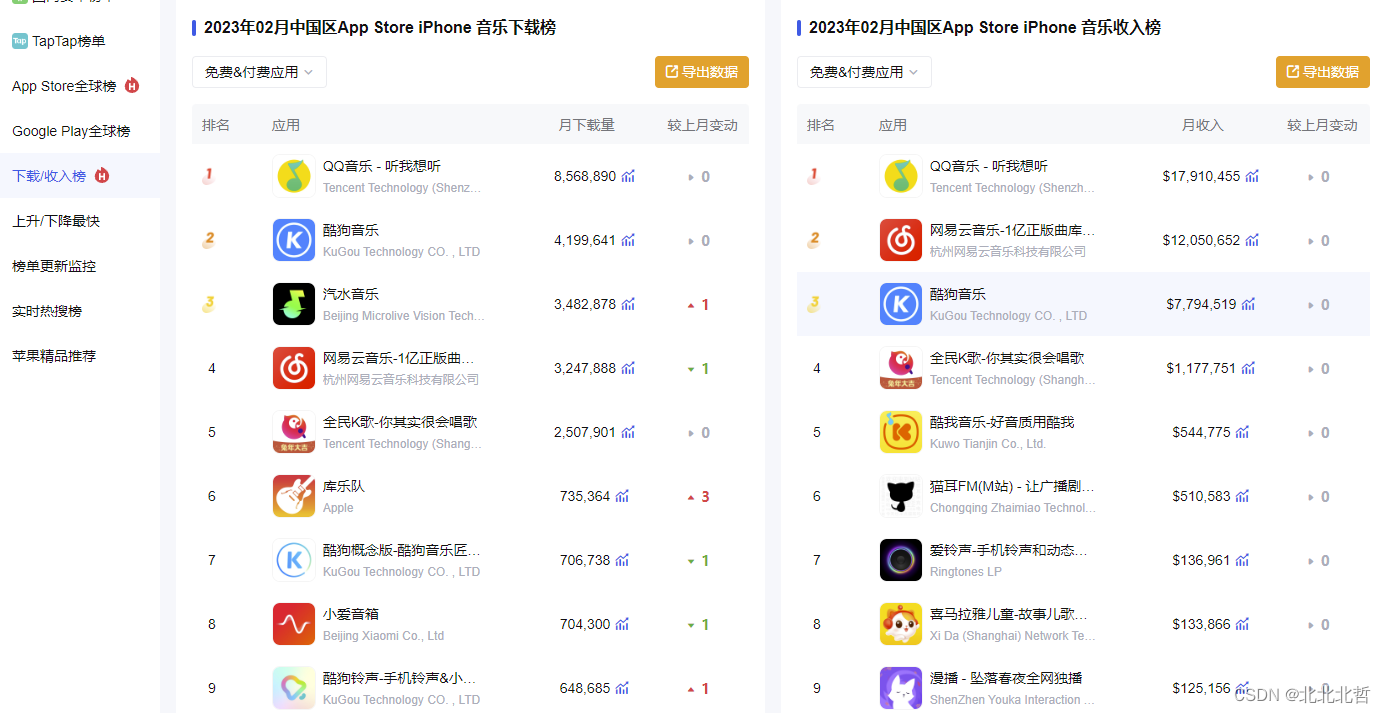View trend chart icon beside 735,364 downloads

coord(622,496)
